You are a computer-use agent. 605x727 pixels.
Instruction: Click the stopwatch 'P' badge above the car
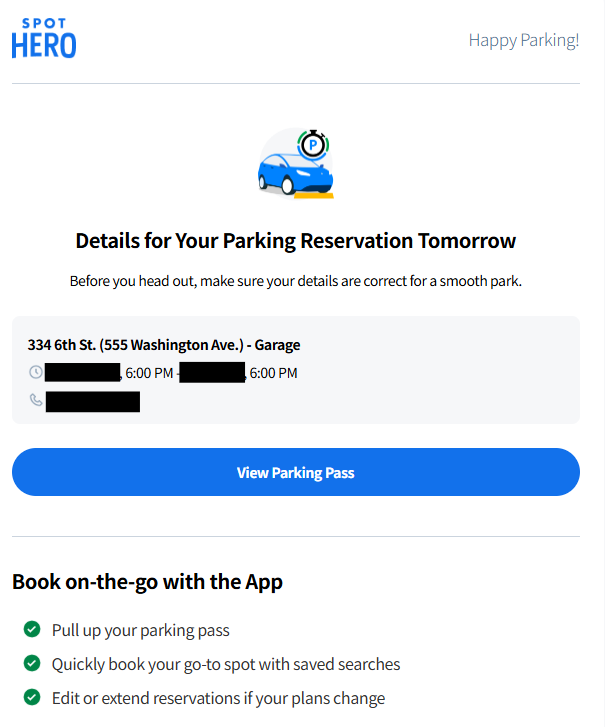click(x=313, y=145)
